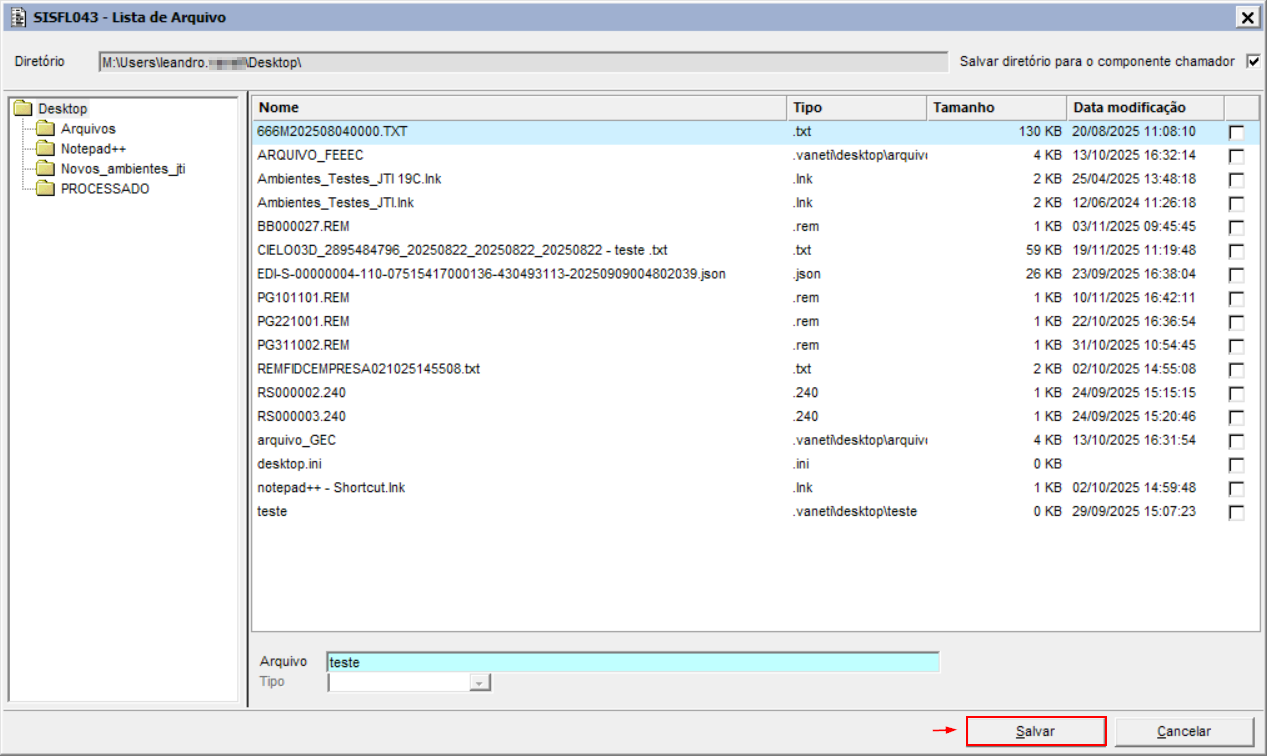Select file desktop.ini
The width and height of the screenshot is (1267, 756).
(289, 464)
